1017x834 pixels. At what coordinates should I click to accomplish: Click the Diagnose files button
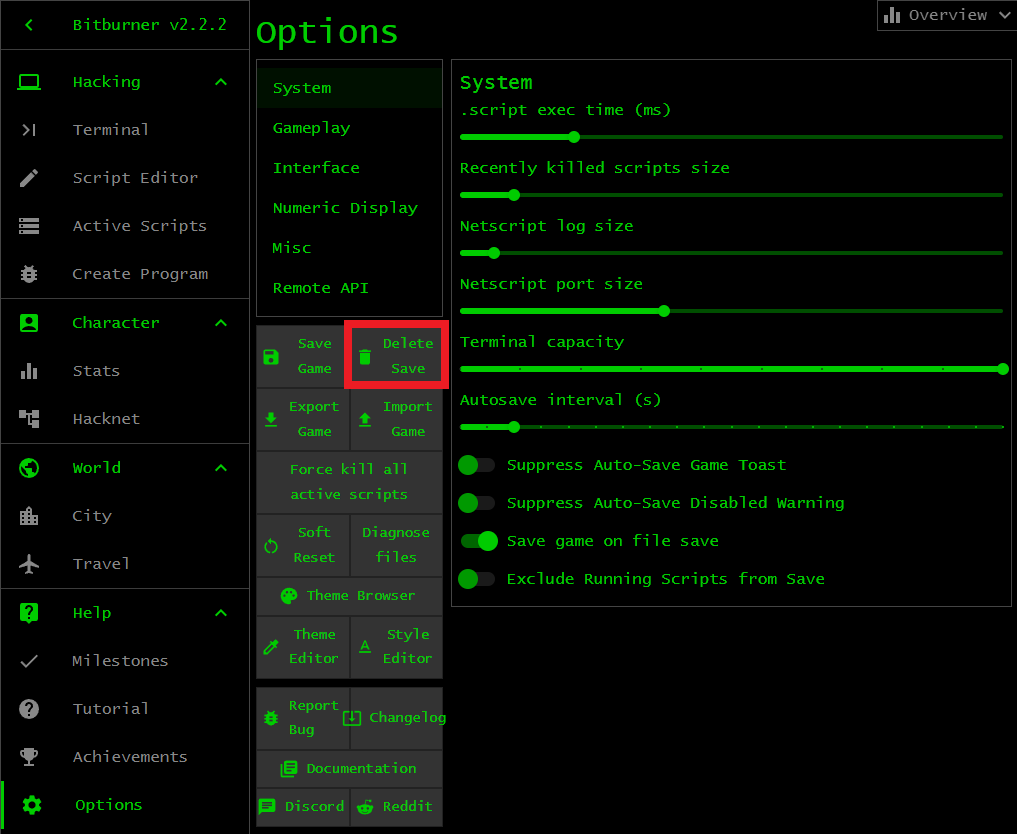[396, 545]
